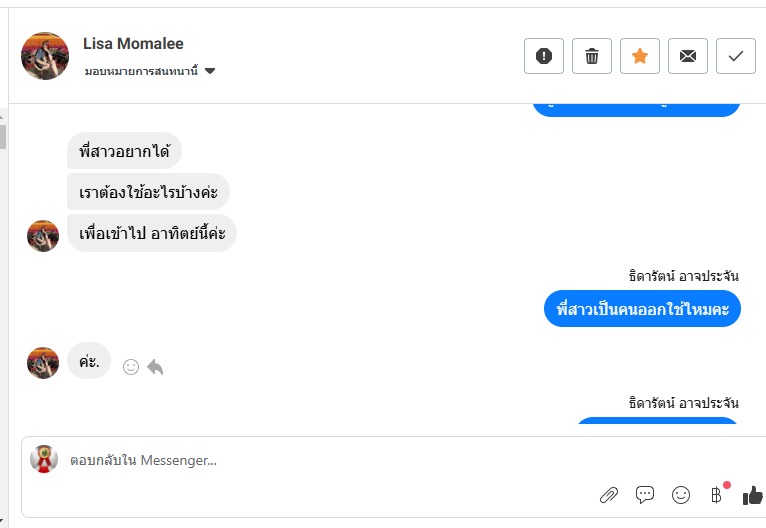Reply to the ค่ะ. message

(x=155, y=367)
